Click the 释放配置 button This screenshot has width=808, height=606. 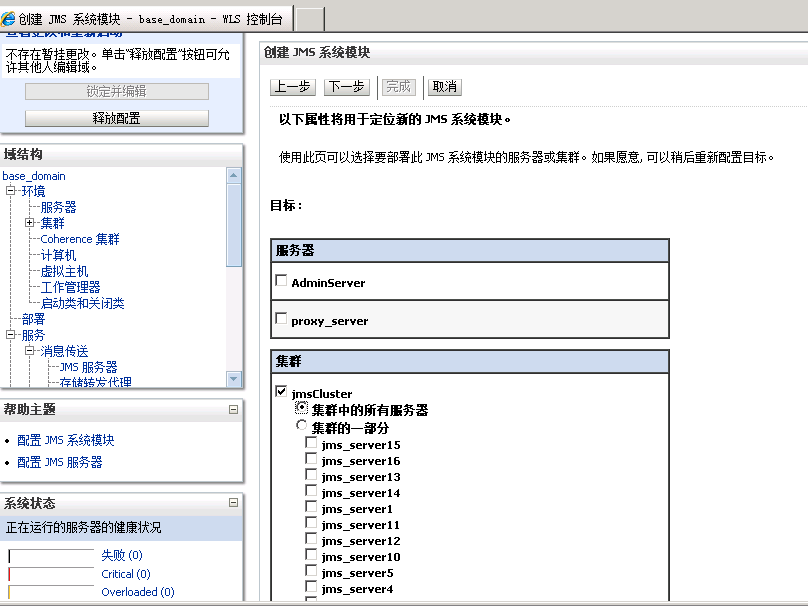tap(117, 118)
